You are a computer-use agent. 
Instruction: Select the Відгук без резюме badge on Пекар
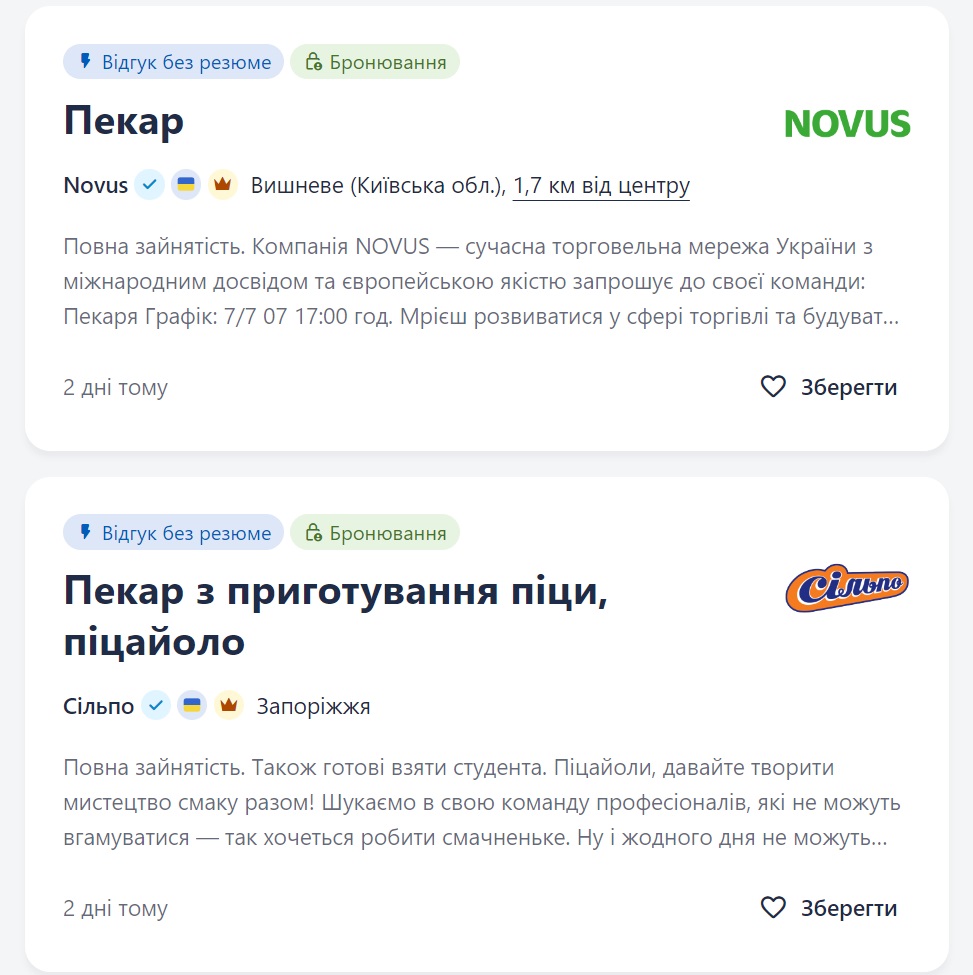(173, 61)
